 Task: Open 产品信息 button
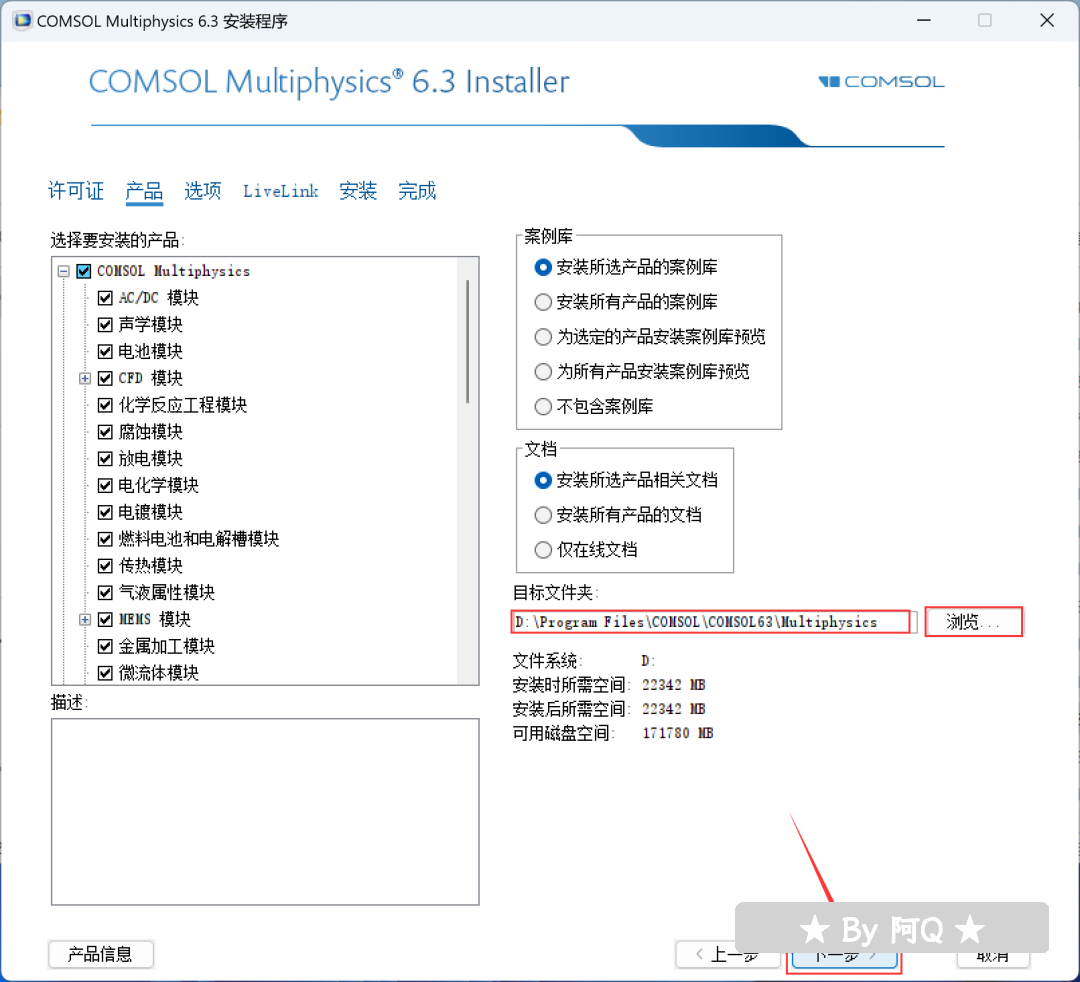tap(101, 954)
